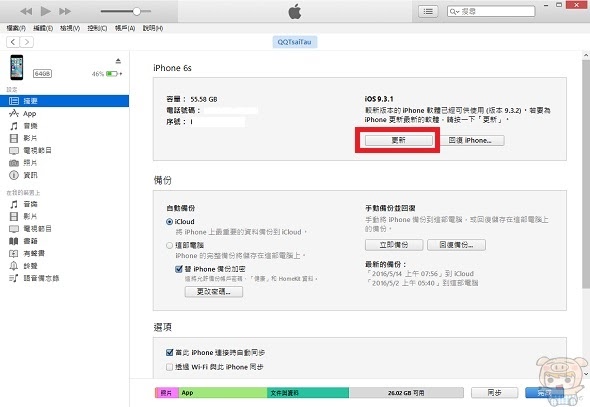Open the 控制(C) menu
The image size is (590, 407).
pyautogui.click(x=97, y=28)
